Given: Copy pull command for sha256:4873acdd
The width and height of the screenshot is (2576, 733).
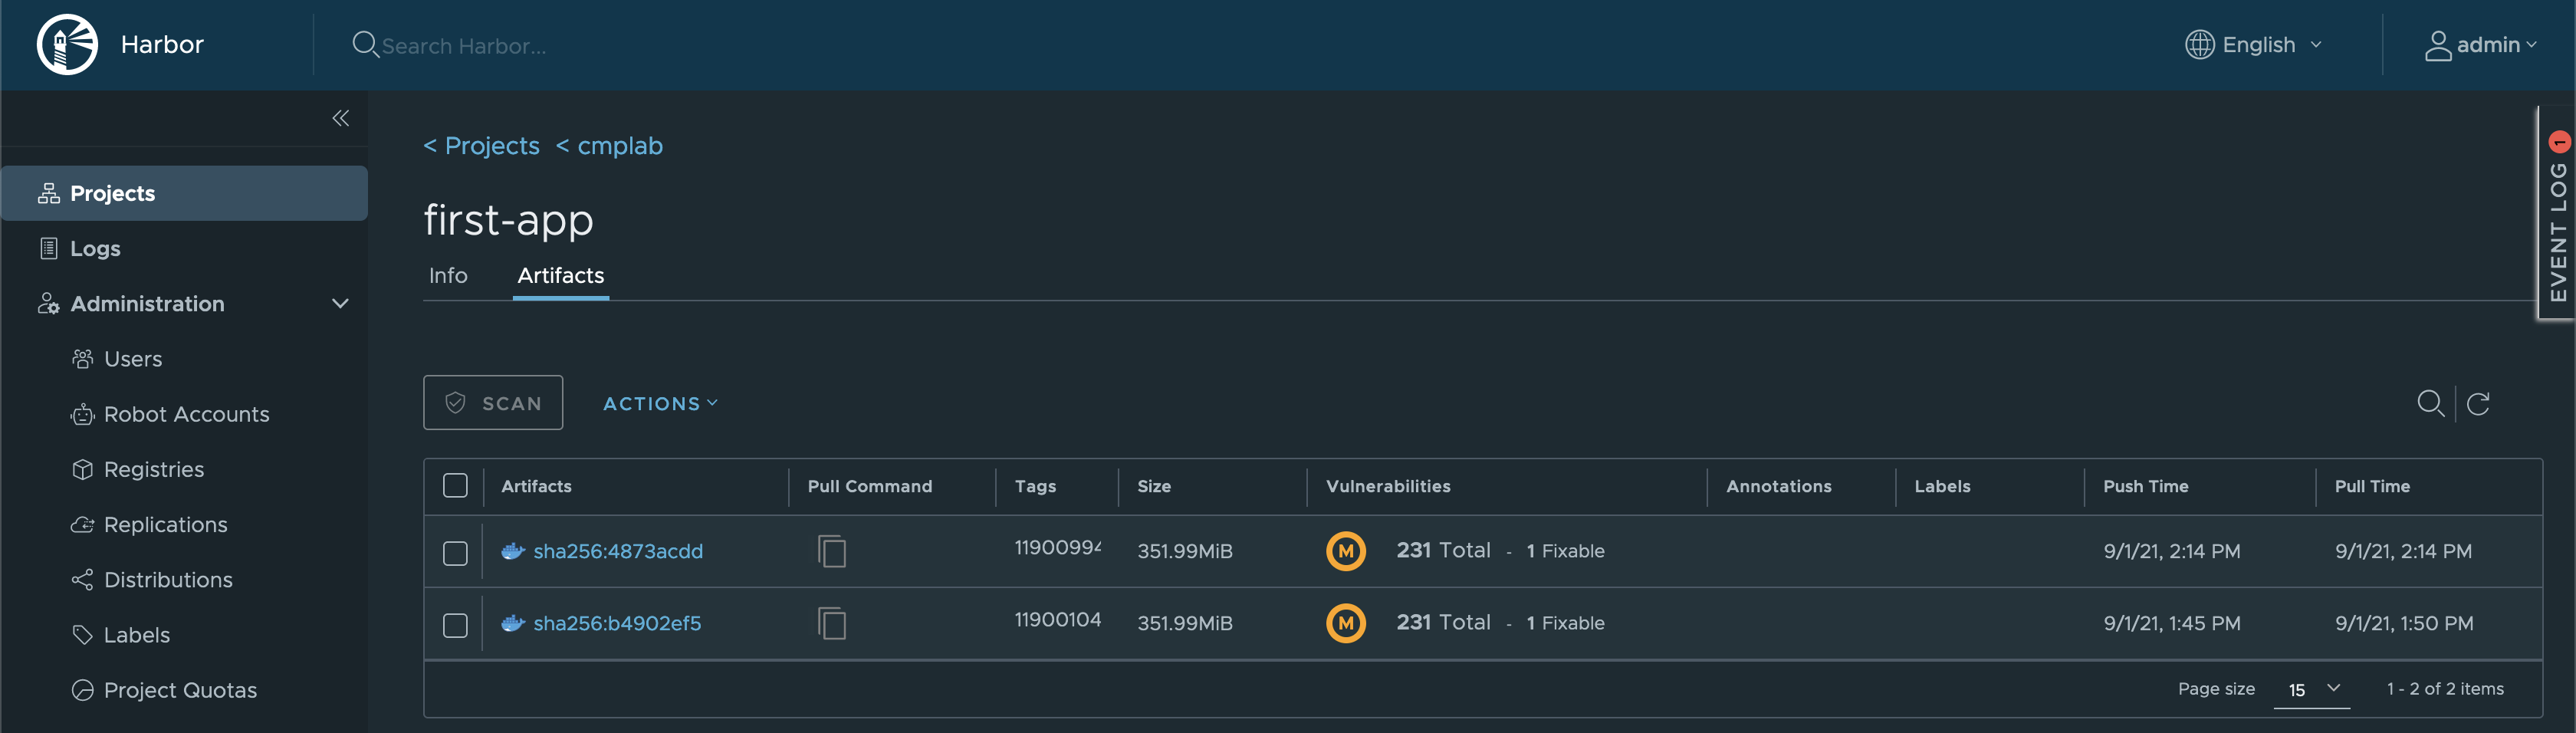Looking at the screenshot, I should [831, 551].
